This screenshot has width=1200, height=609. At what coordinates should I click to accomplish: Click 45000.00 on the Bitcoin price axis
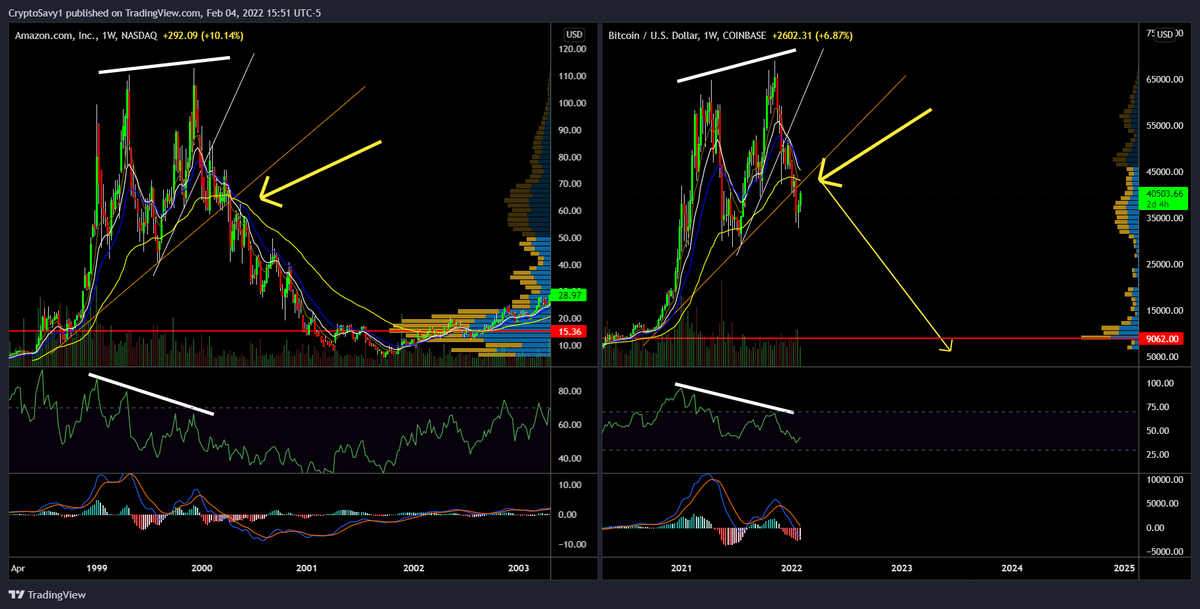pos(1166,171)
